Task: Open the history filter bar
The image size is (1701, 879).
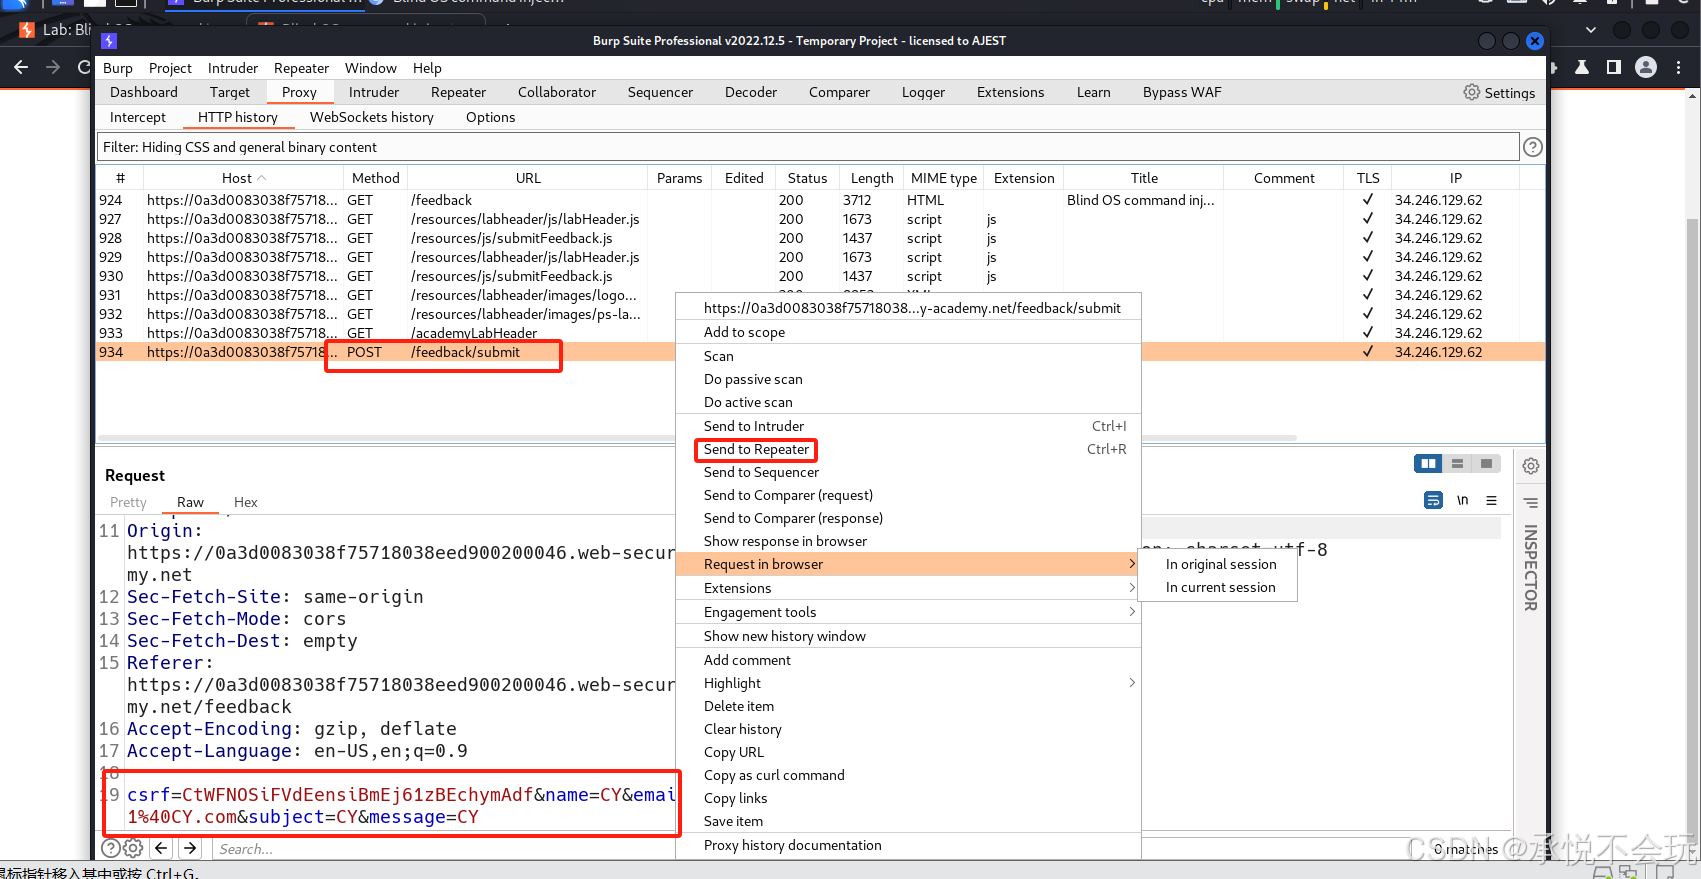Action: (808, 147)
